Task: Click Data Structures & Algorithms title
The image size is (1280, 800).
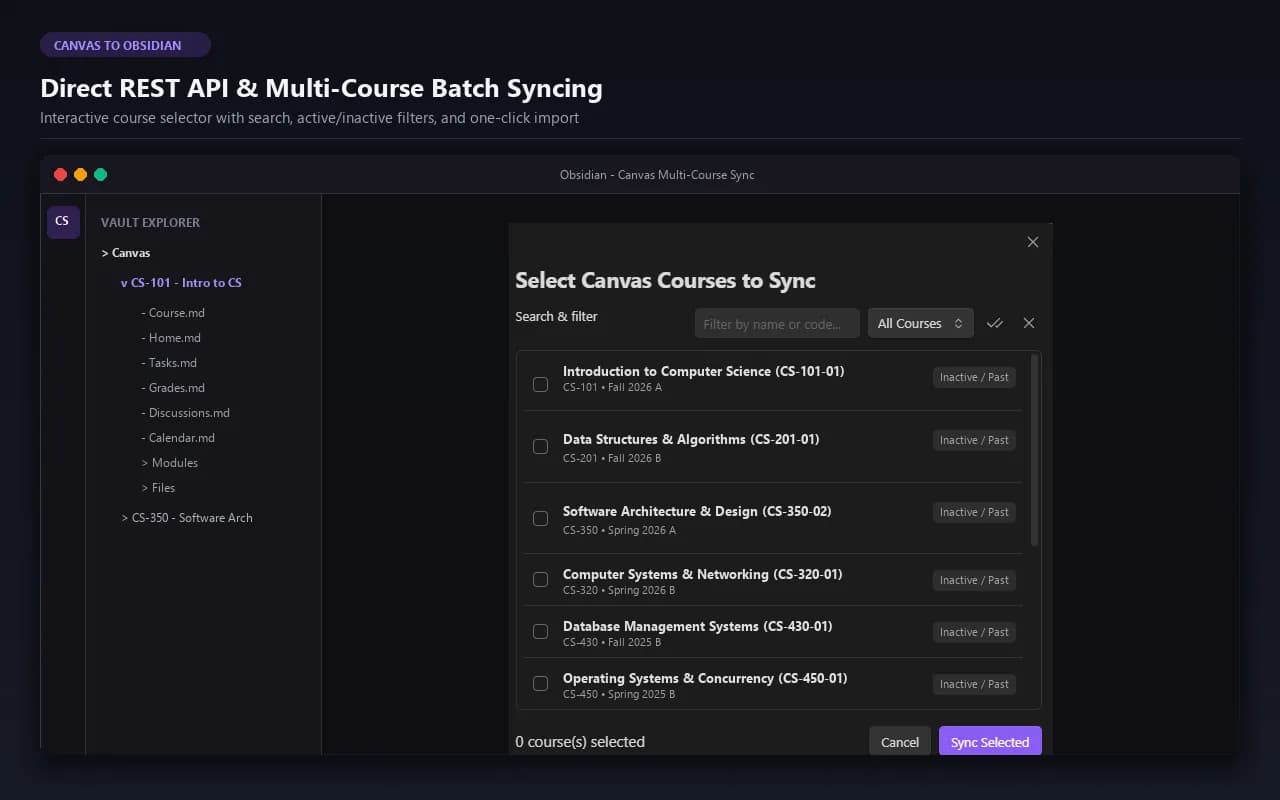Action: (x=691, y=439)
